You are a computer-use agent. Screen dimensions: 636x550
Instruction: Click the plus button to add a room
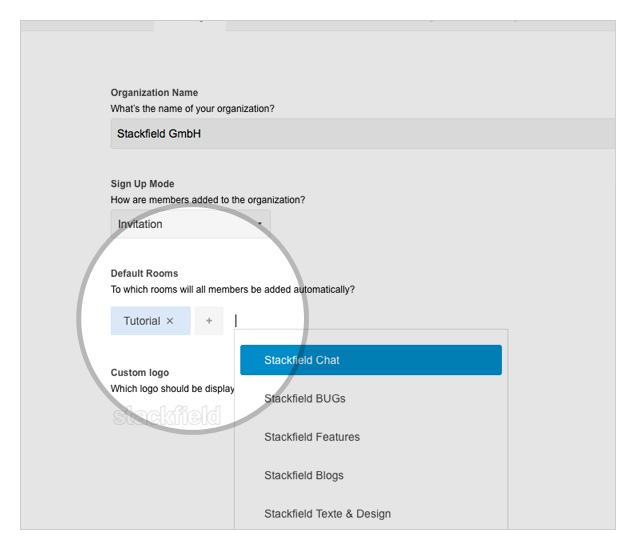(x=209, y=321)
